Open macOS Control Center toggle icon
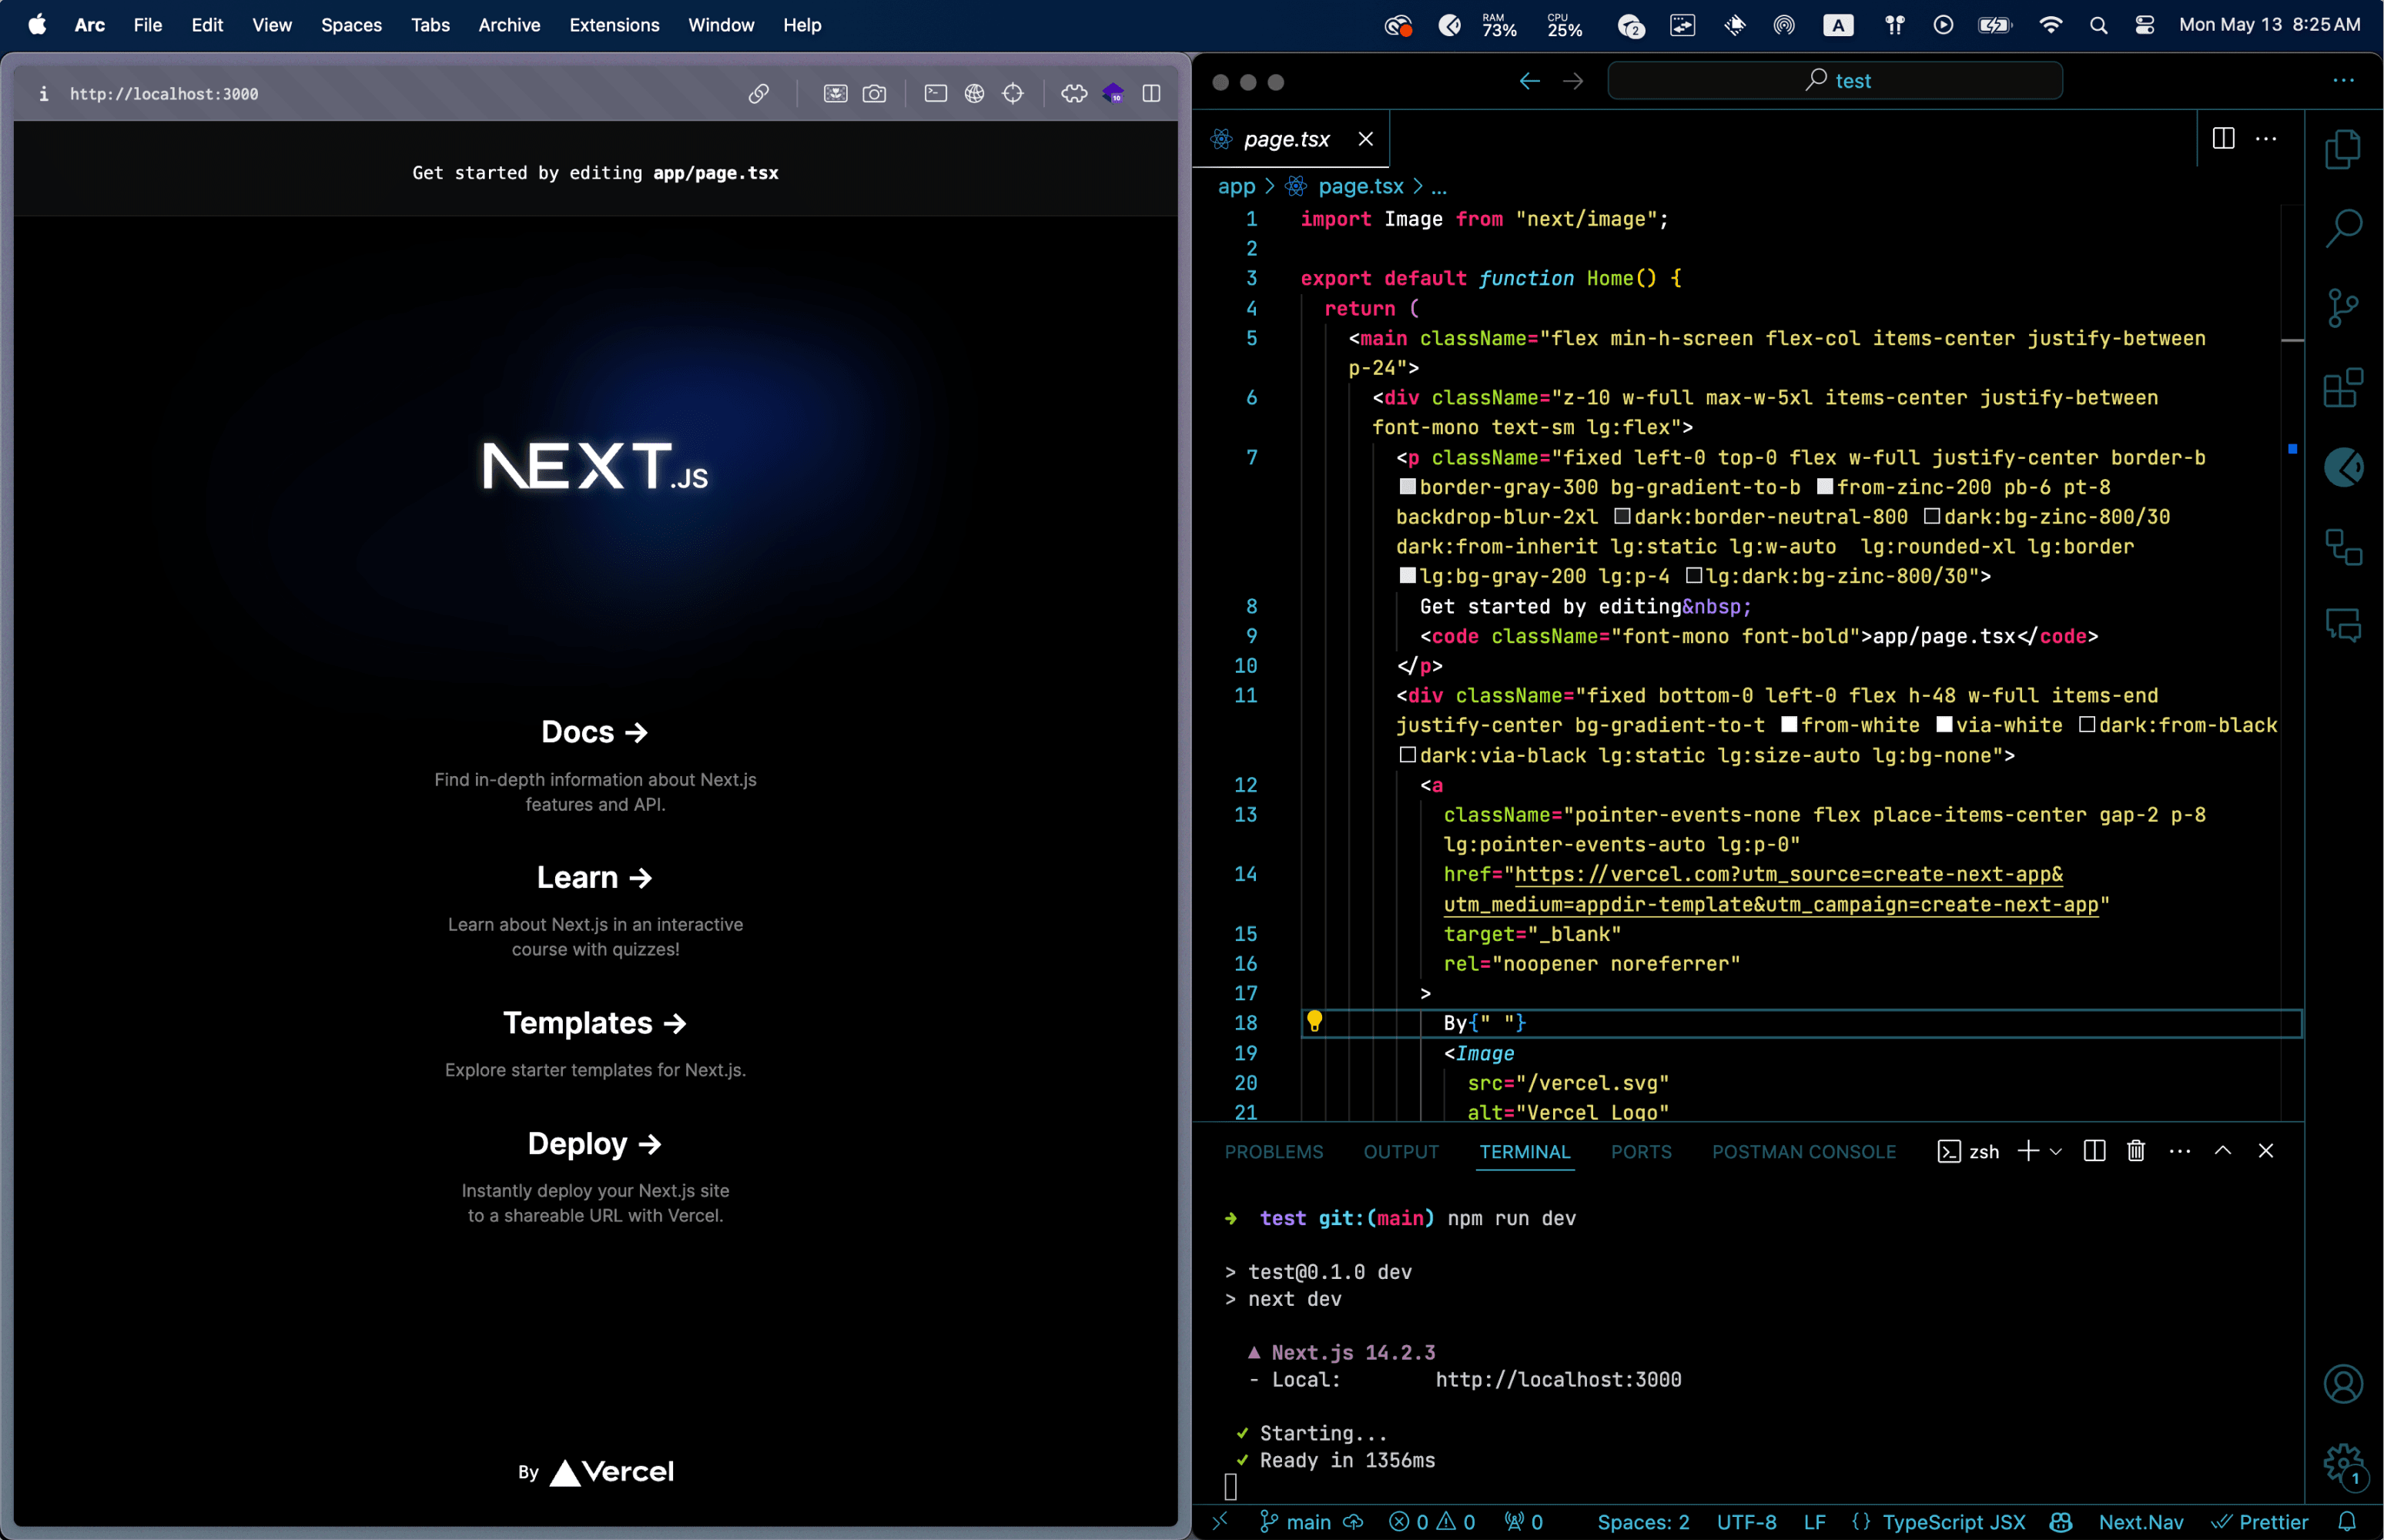This screenshot has width=2384, height=1540. pyautogui.click(x=2144, y=25)
